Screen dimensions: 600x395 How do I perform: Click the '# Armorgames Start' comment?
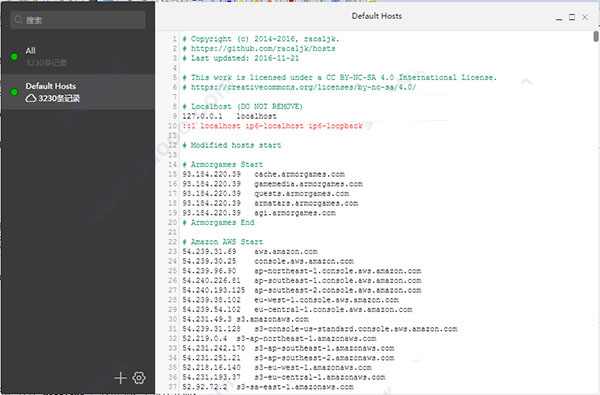[x=223, y=165]
